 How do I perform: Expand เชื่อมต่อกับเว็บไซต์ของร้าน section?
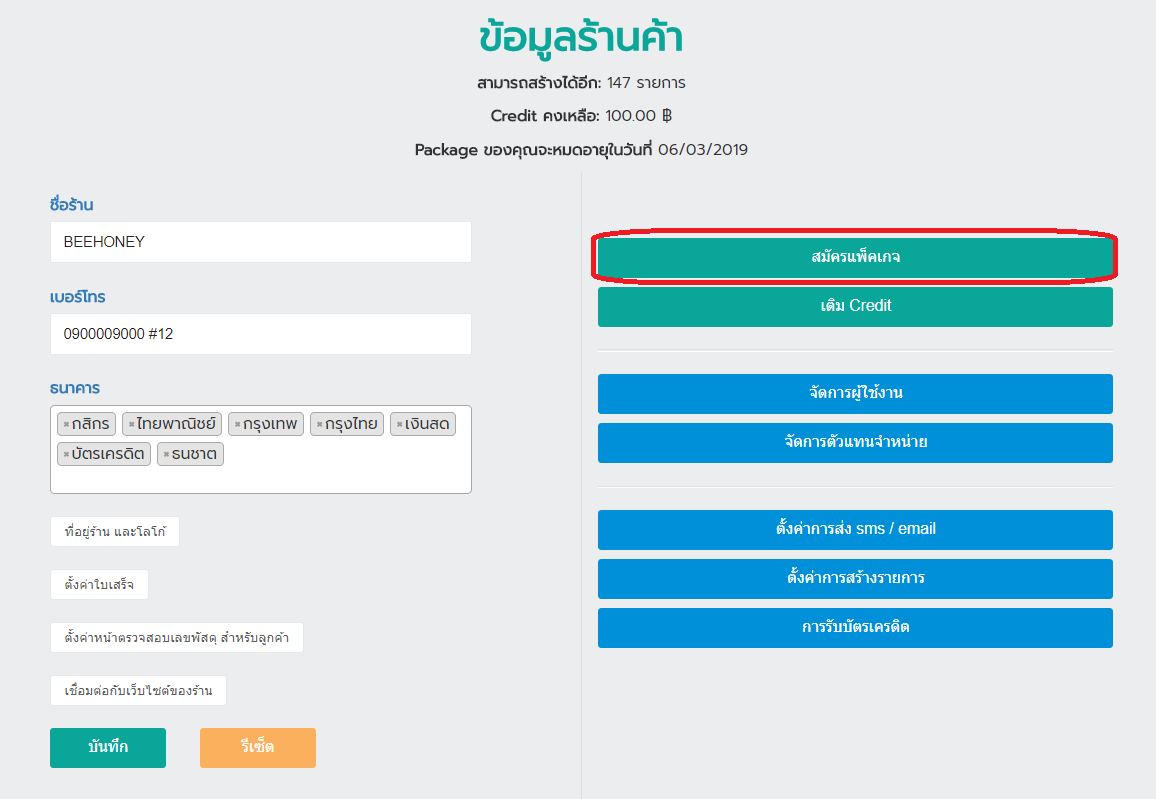(x=138, y=691)
